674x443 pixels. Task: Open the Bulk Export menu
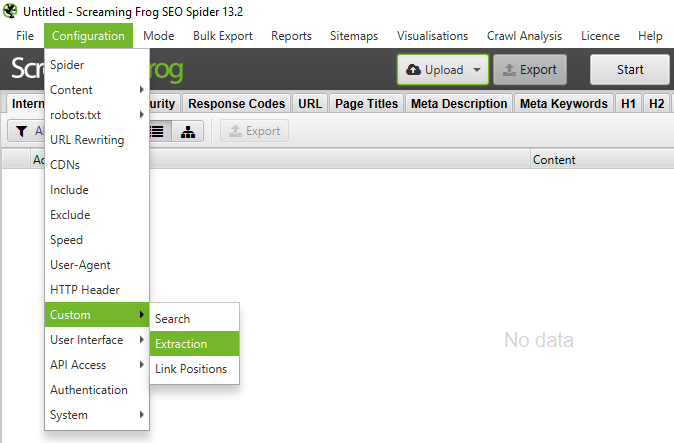[x=223, y=36]
